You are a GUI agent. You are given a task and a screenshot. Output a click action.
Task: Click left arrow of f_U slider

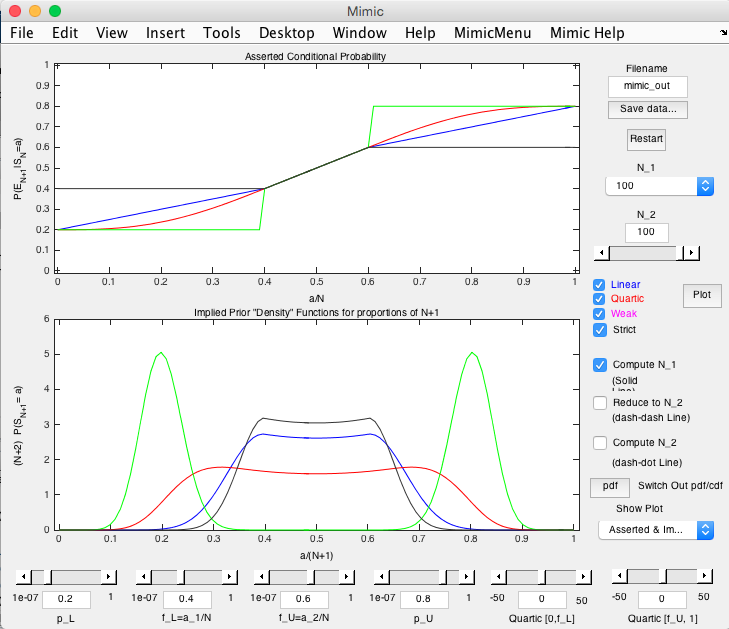262,577
